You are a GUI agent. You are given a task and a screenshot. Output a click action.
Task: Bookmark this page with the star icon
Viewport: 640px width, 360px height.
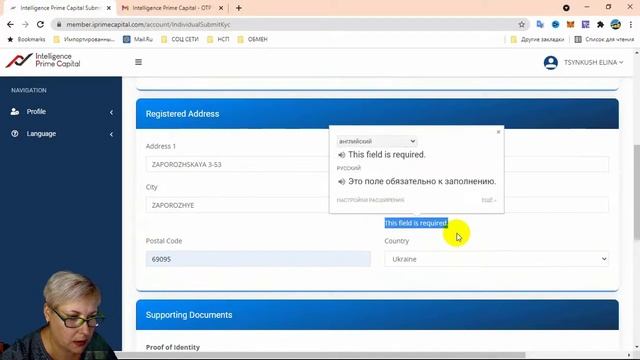522,24
